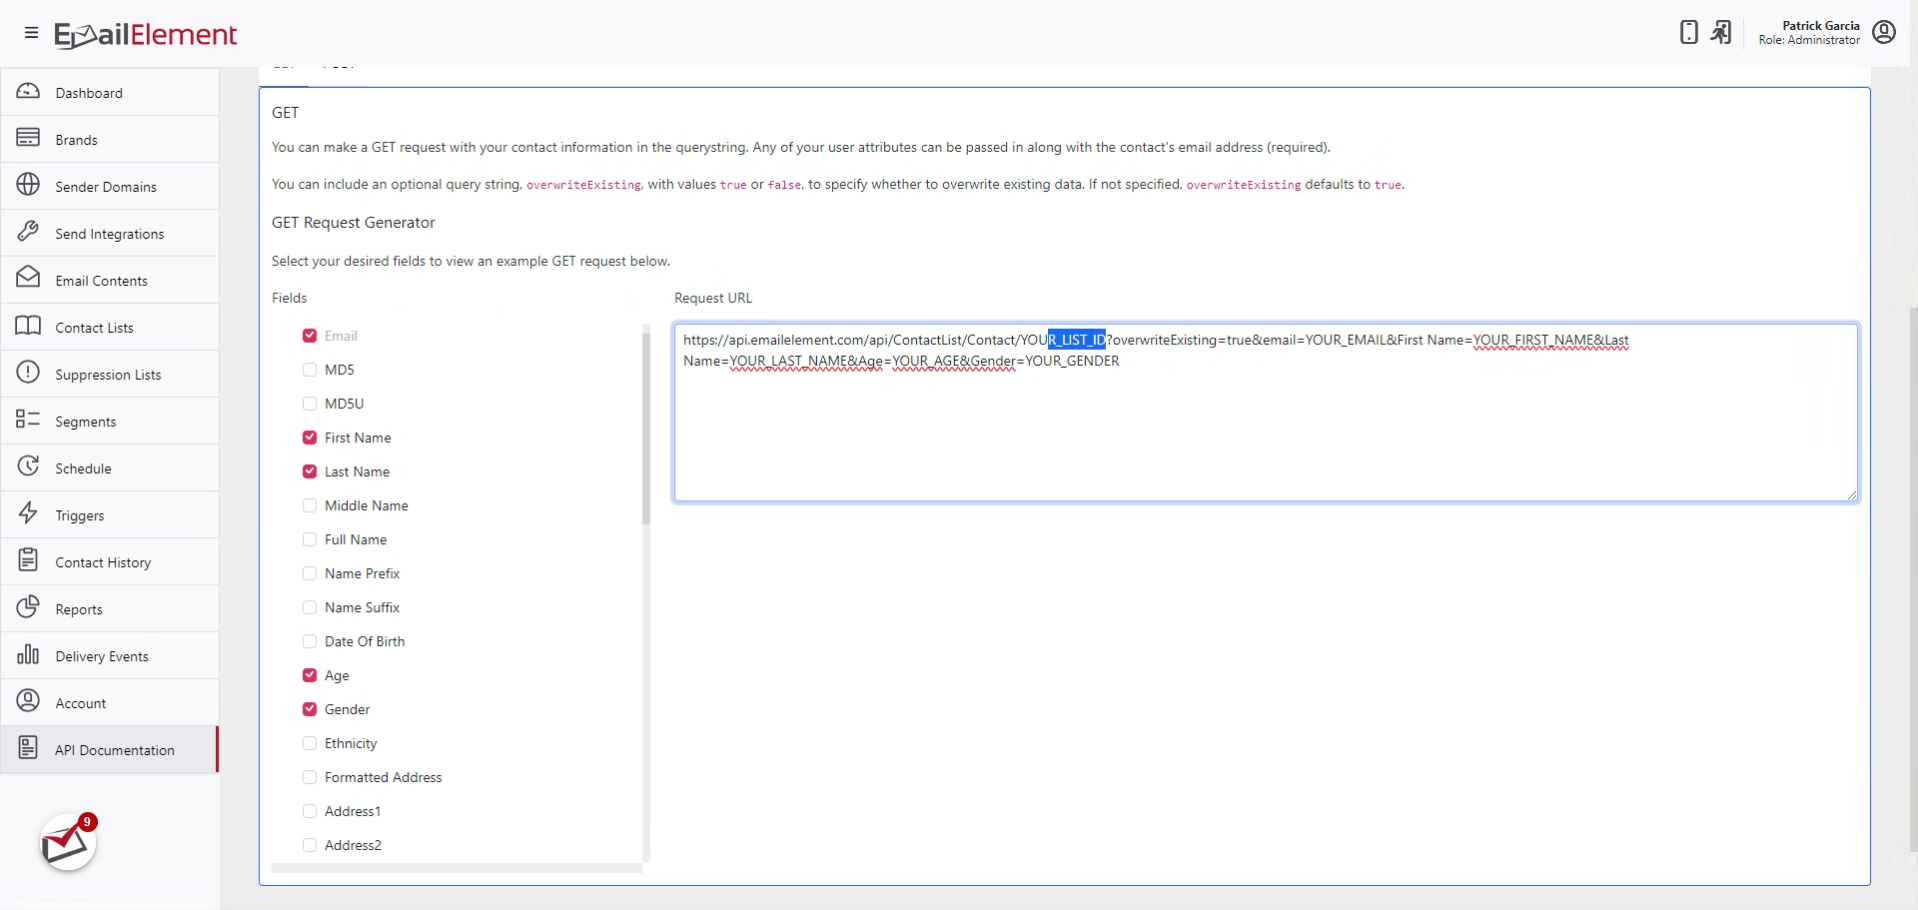Image resolution: width=1918 pixels, height=910 pixels.
Task: Open the Brands sidebar icon
Action: tap(28, 138)
